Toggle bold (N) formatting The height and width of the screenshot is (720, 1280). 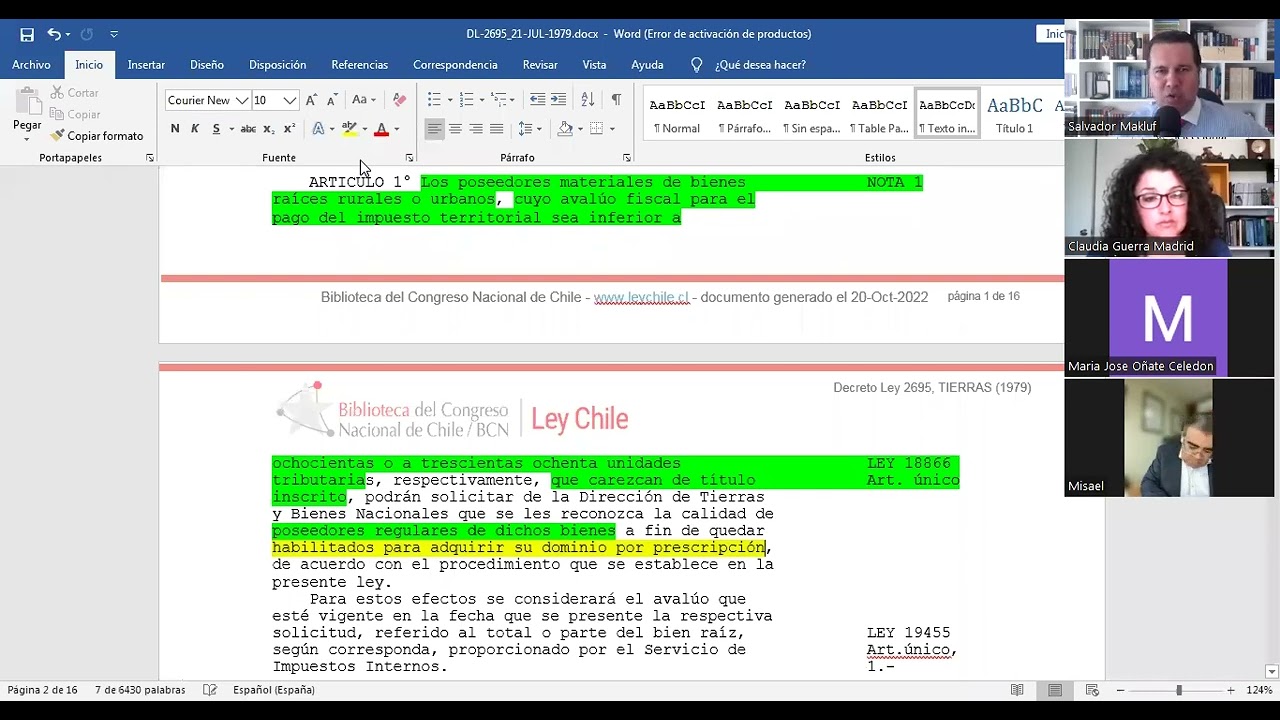(x=175, y=129)
